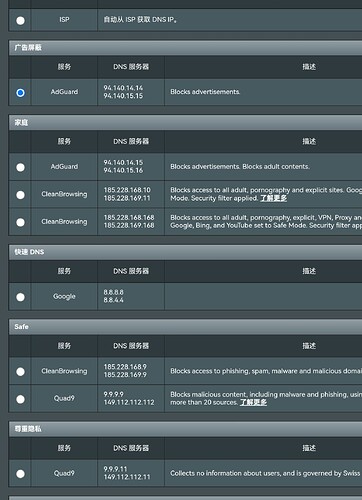Screen dimensions: 362x500
Task: Click 描述 column header in 快速 DNS section
Action: [309, 271]
